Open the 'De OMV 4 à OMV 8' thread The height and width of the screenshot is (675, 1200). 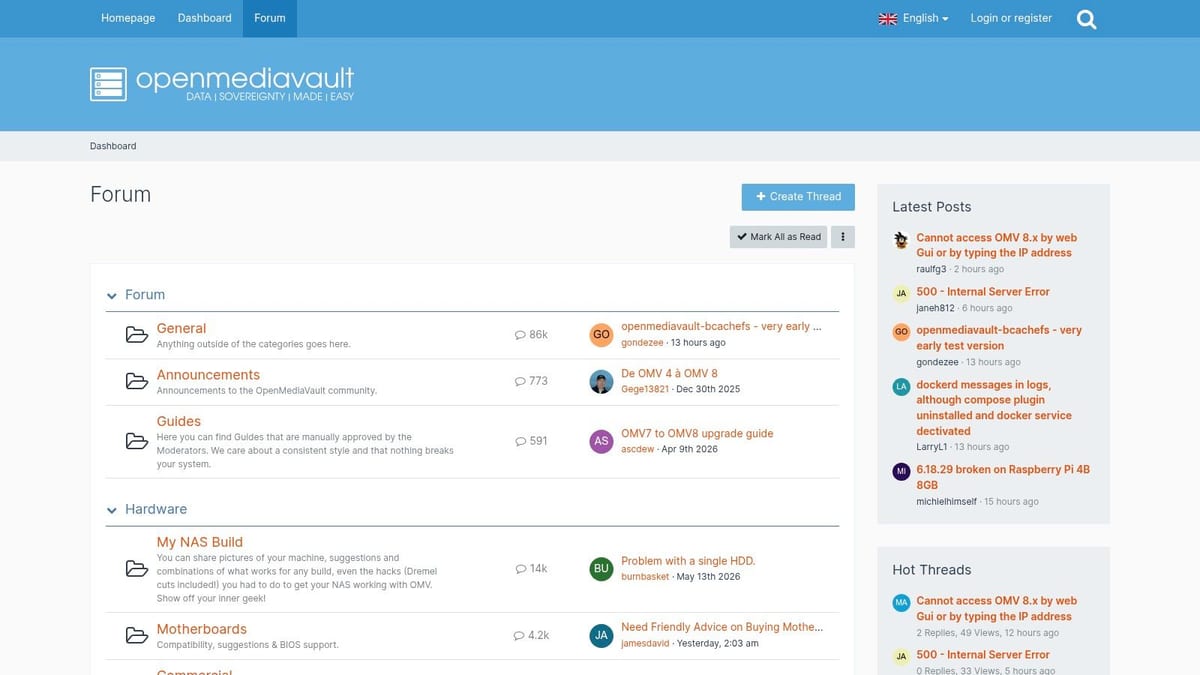tap(669, 373)
